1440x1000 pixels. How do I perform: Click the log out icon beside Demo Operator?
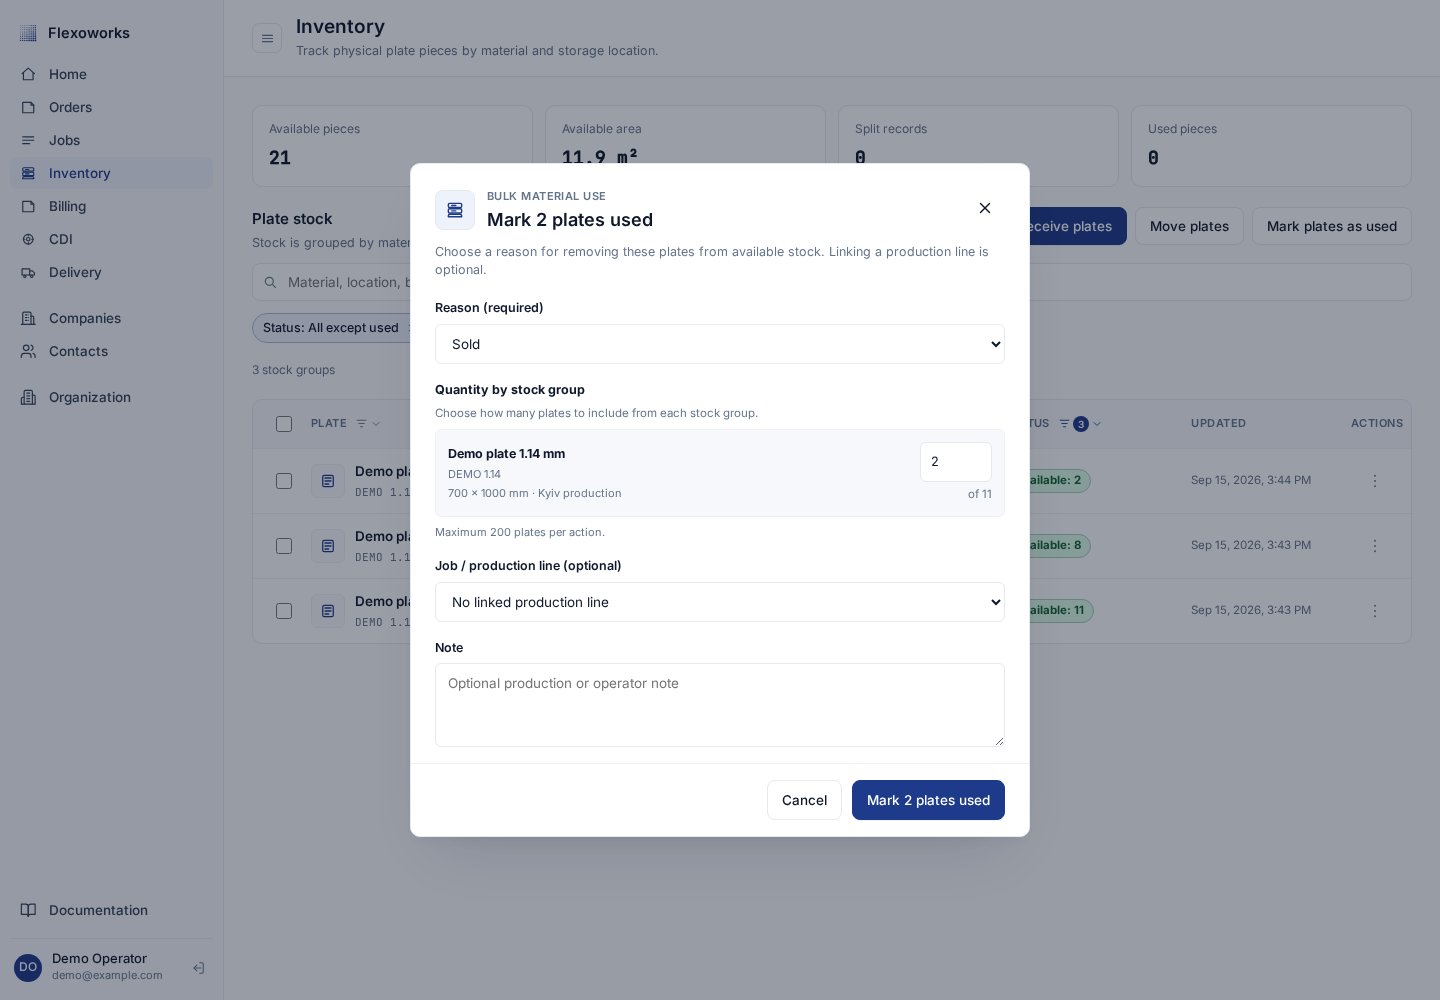[198, 968]
